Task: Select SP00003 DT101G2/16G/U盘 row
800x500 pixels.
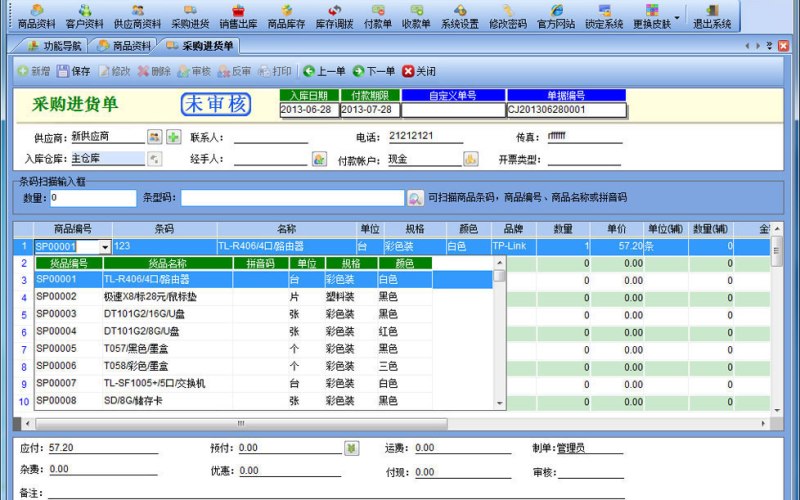Action: [x=234, y=314]
